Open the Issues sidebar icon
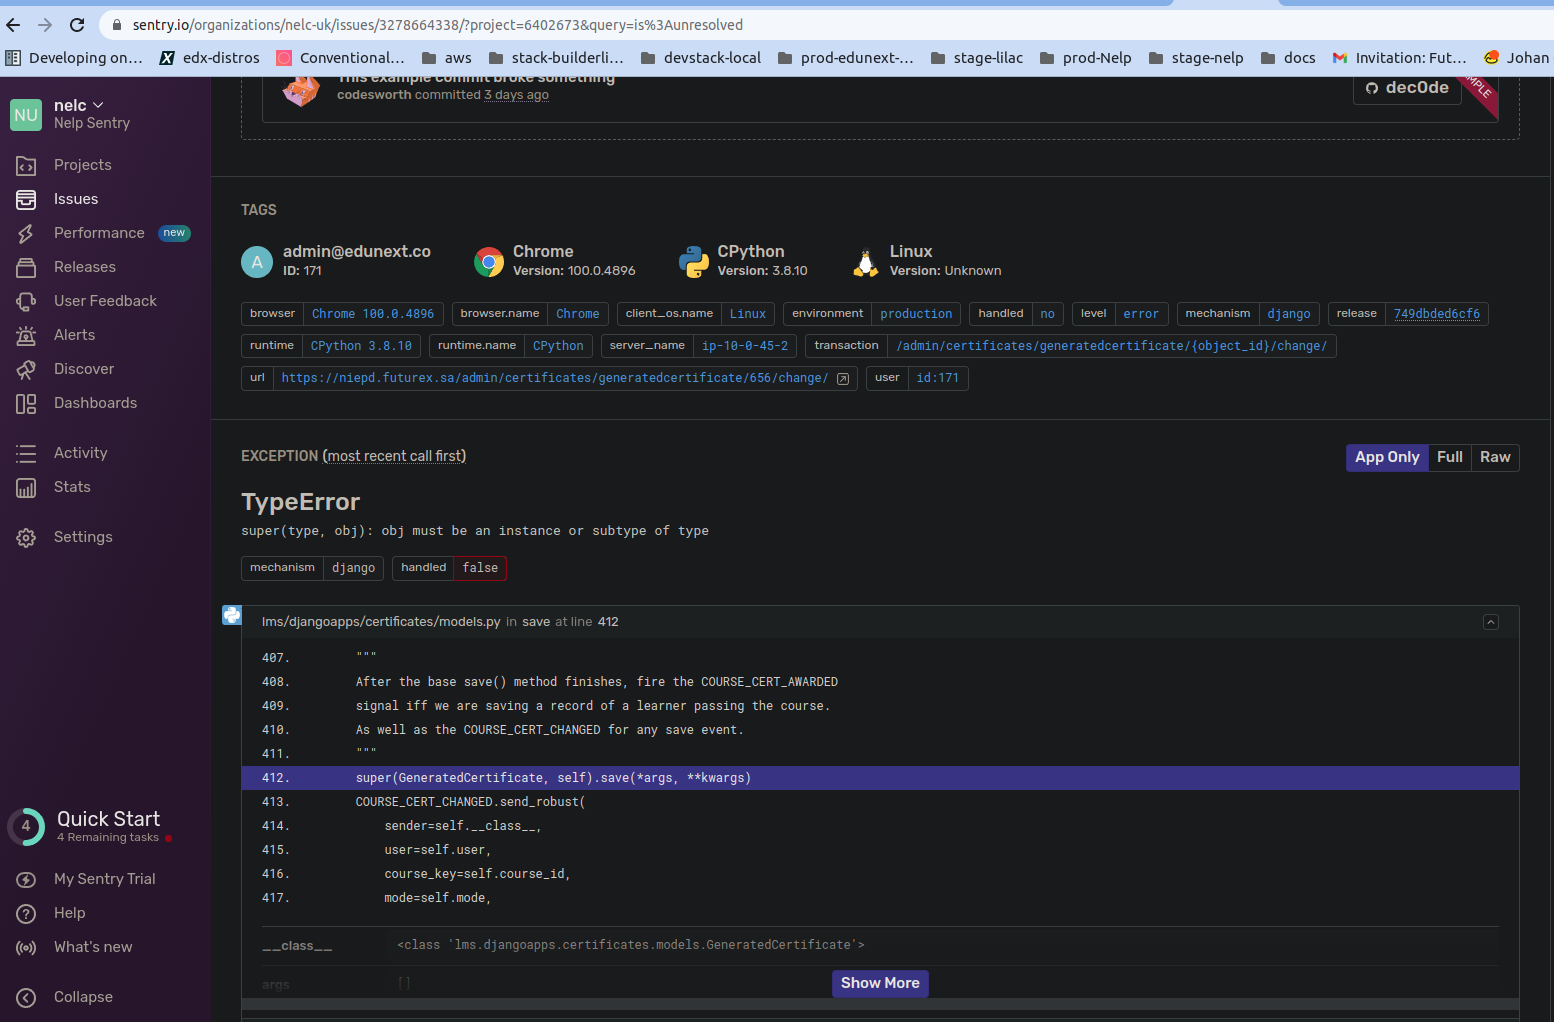Viewport: 1554px width, 1022px height. pos(26,200)
